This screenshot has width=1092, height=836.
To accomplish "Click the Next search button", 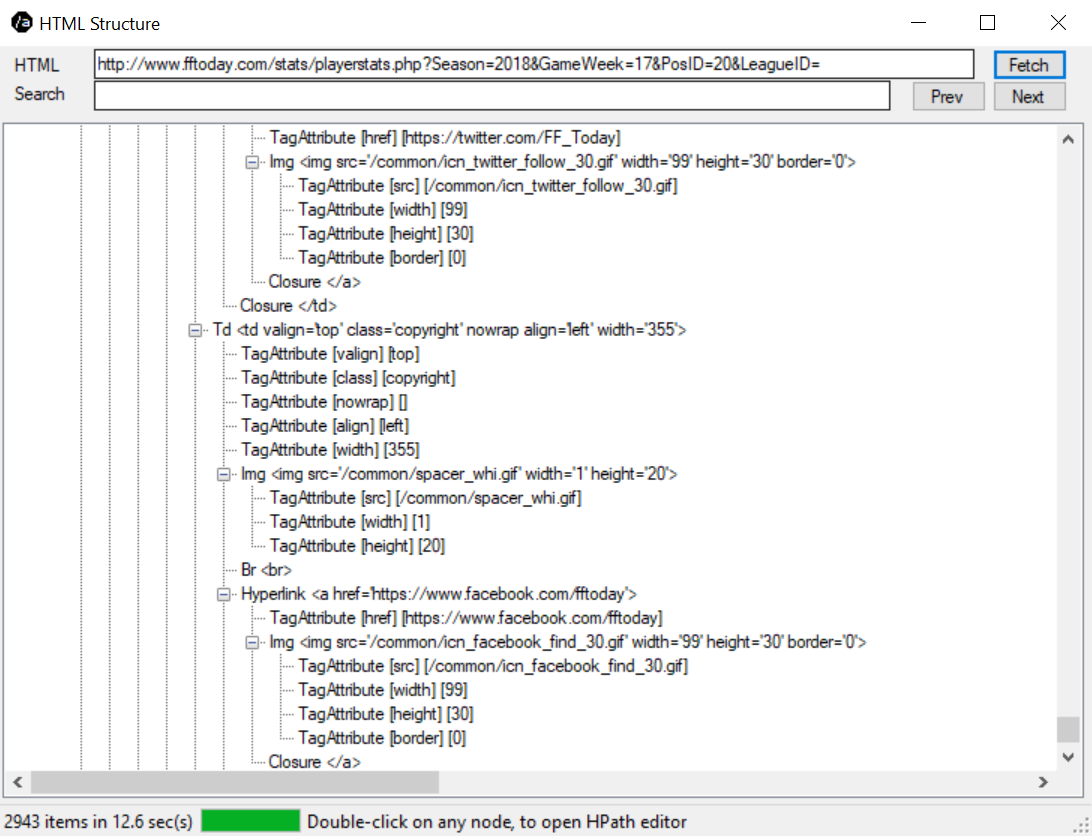I will [x=1029, y=96].
